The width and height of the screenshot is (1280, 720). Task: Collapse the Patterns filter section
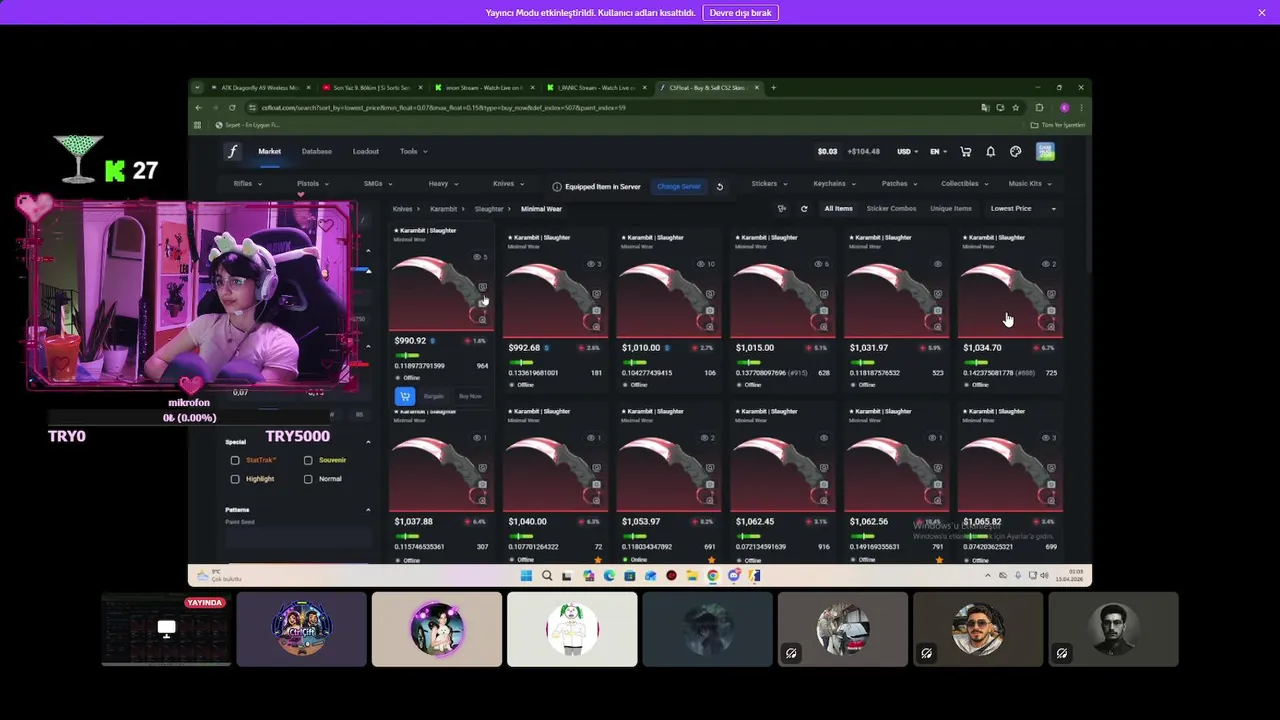pos(368,510)
